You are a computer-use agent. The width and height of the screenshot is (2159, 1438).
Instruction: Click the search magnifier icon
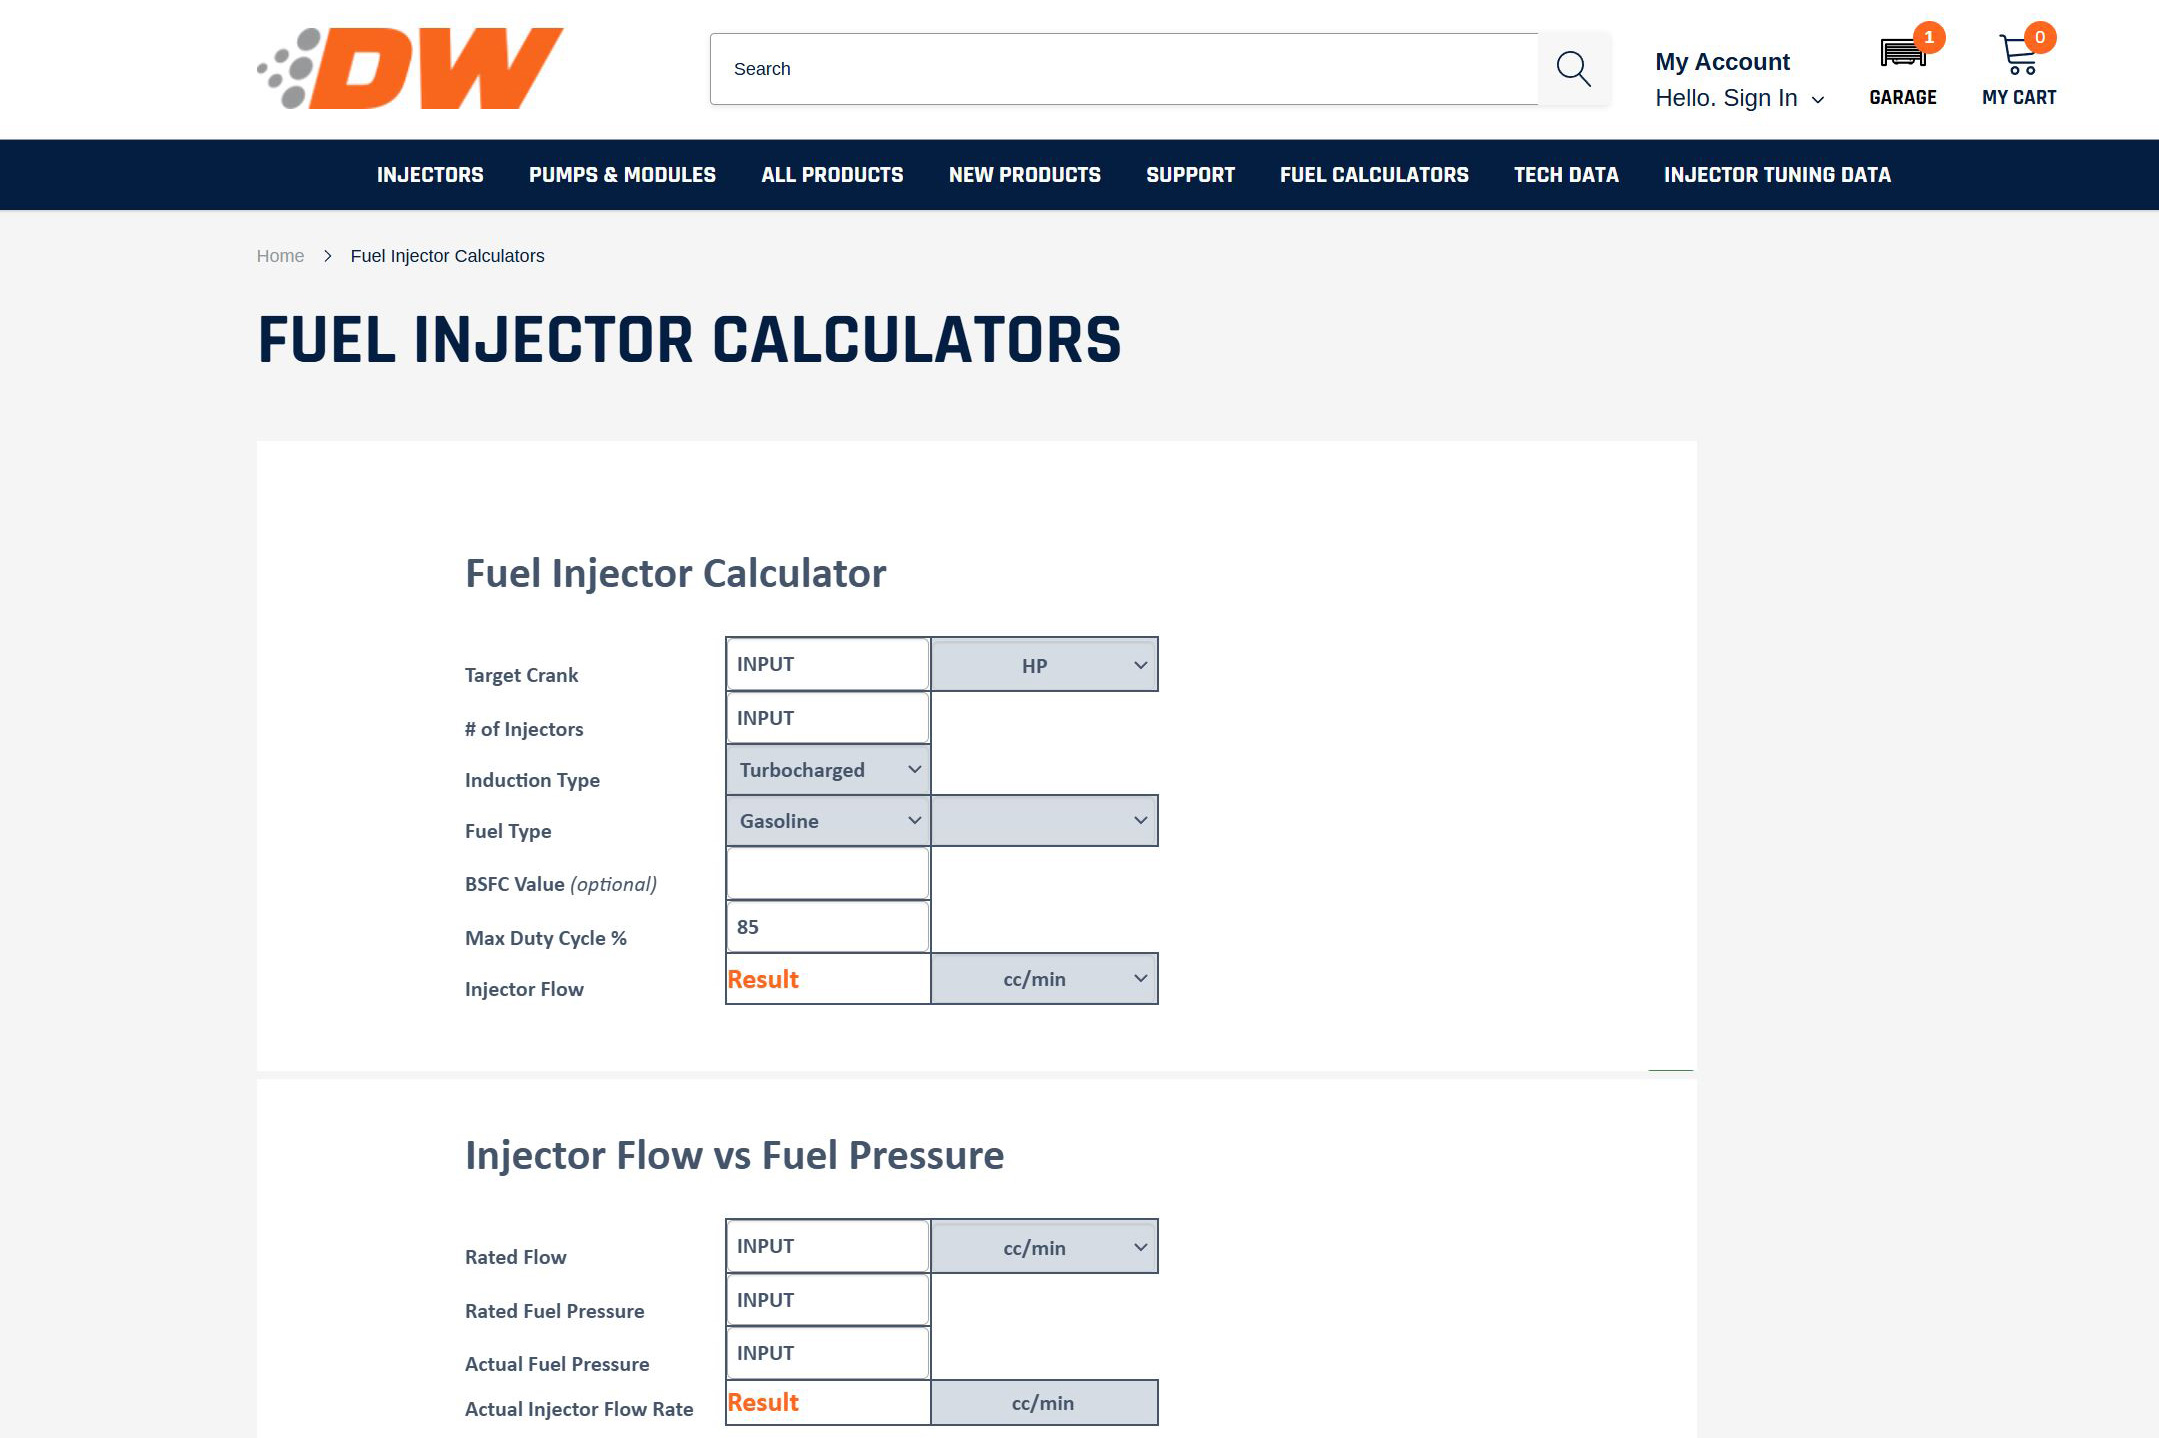coord(1574,69)
